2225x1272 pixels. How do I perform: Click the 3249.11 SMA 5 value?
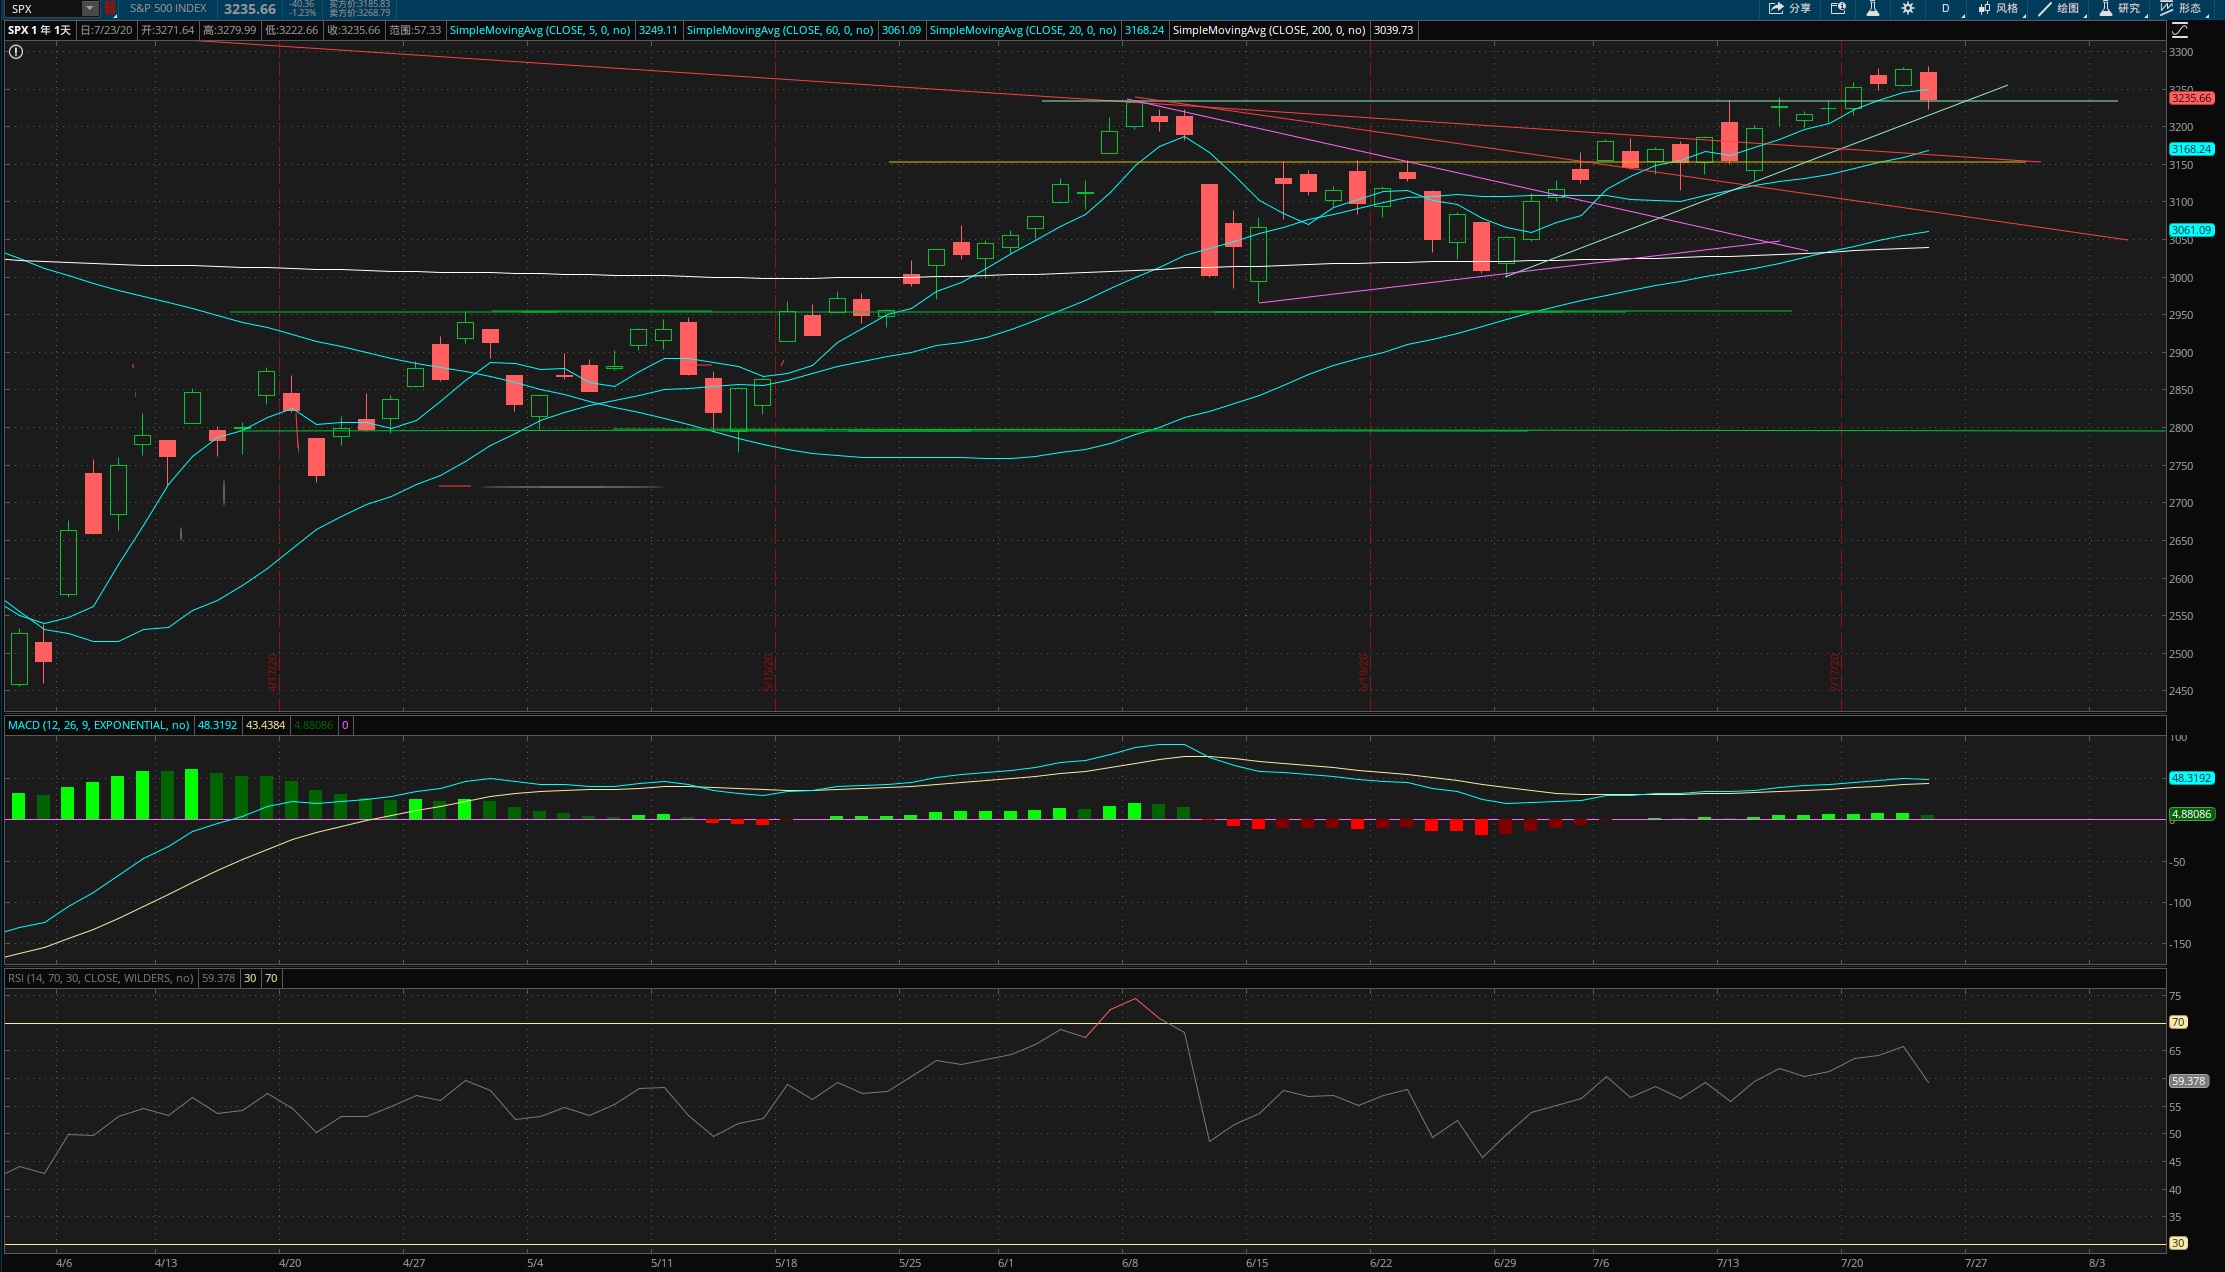pyautogui.click(x=658, y=30)
